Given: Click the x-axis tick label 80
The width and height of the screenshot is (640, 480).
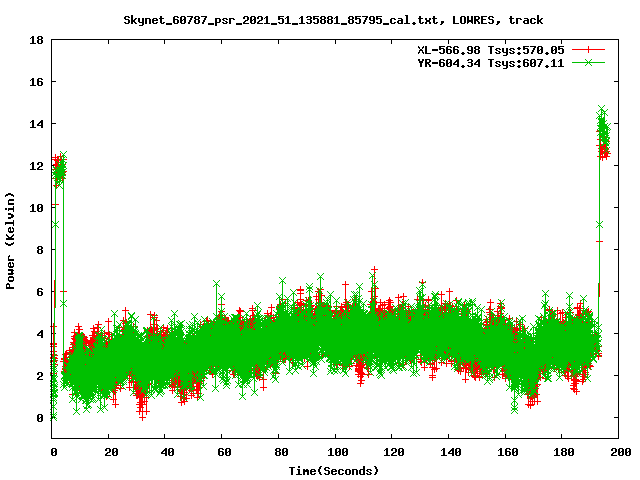Looking at the screenshot, I should [281, 452].
